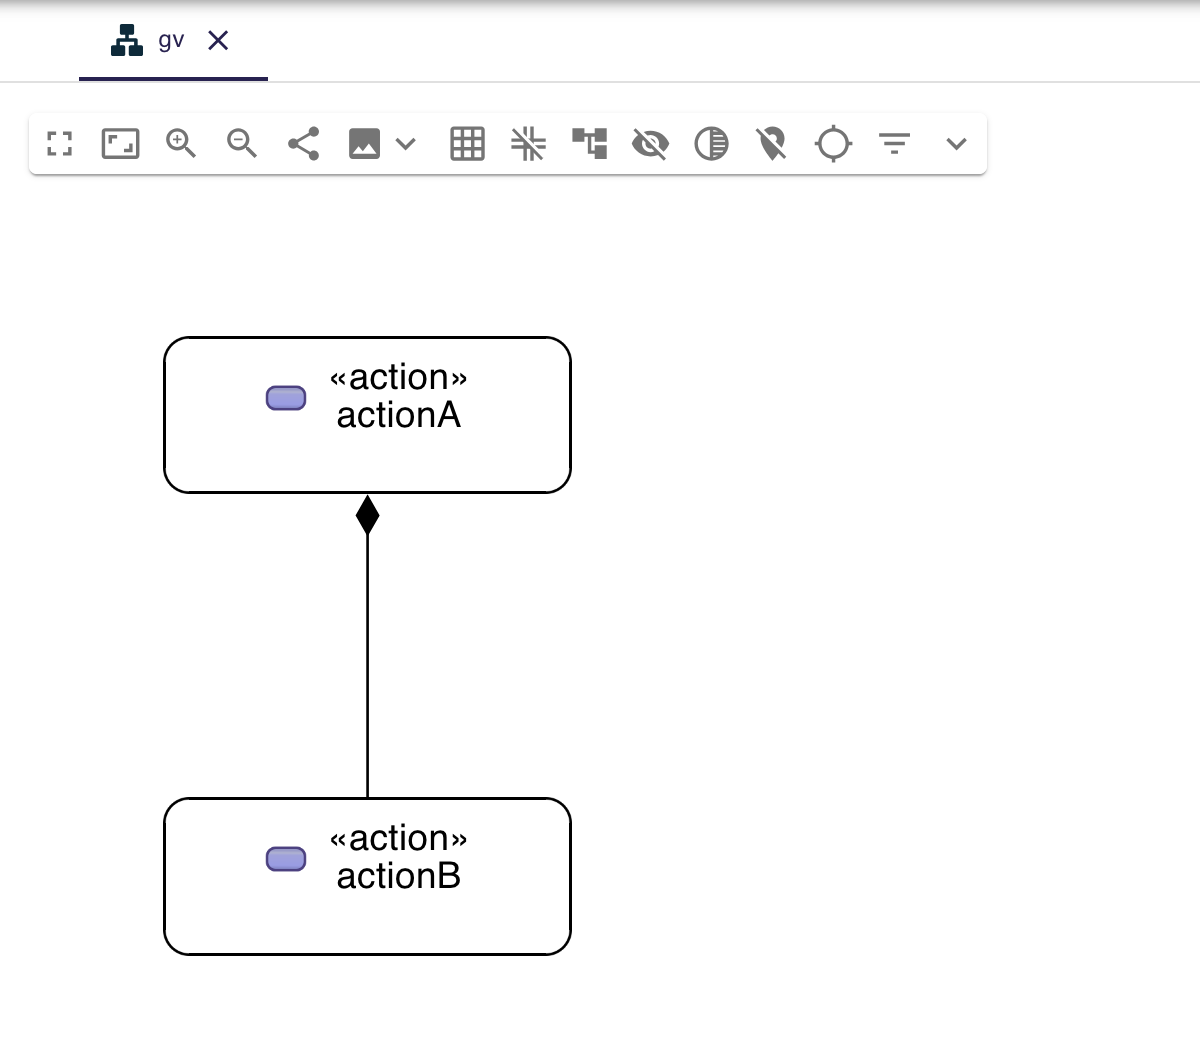The width and height of the screenshot is (1200, 1060).
Task: Toggle full screen mode for the diagram
Action: point(60,144)
